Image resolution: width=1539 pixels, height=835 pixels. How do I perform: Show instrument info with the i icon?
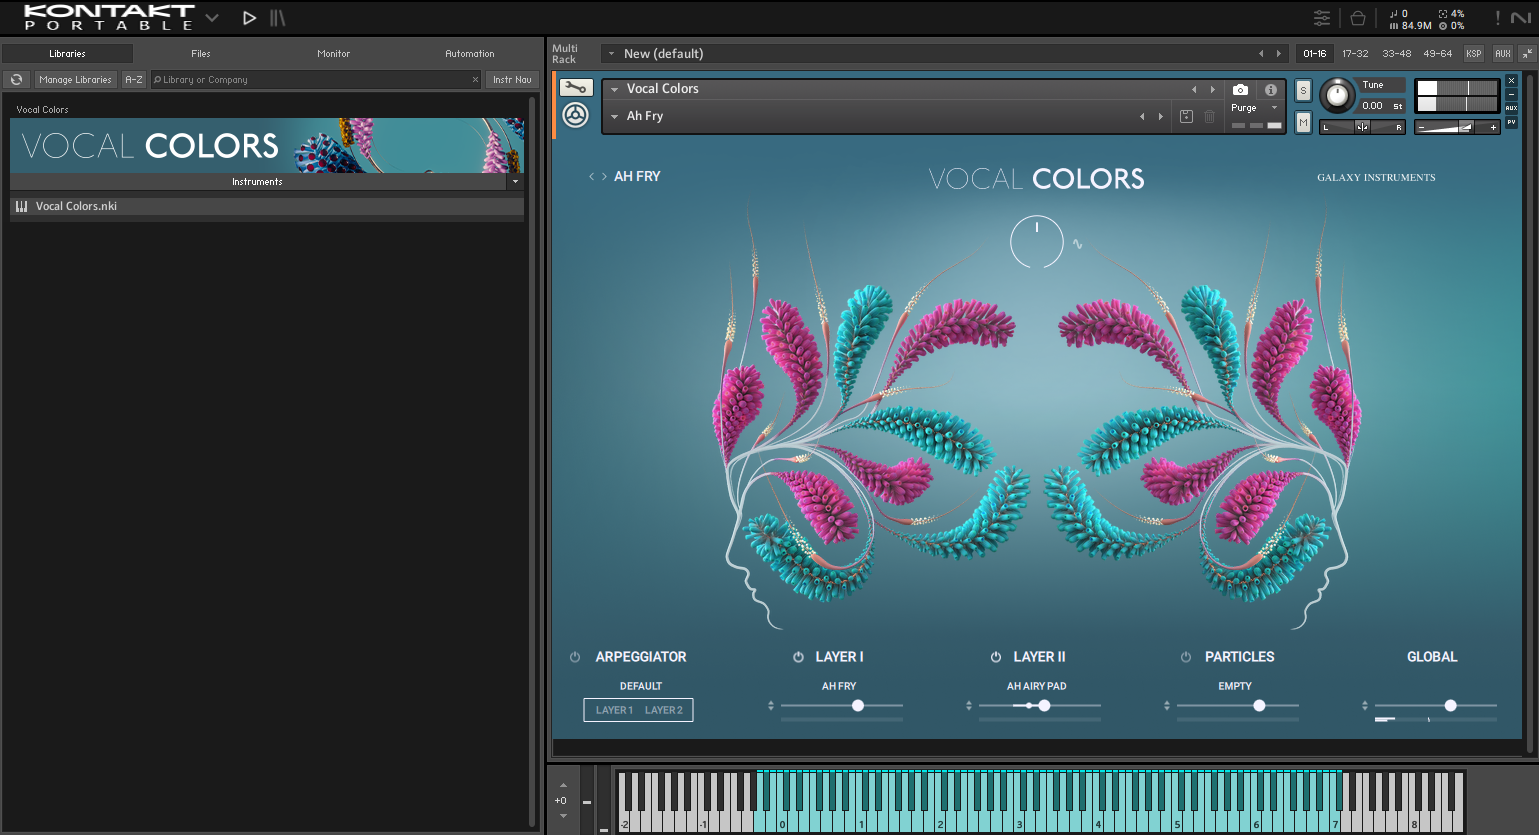(1270, 89)
